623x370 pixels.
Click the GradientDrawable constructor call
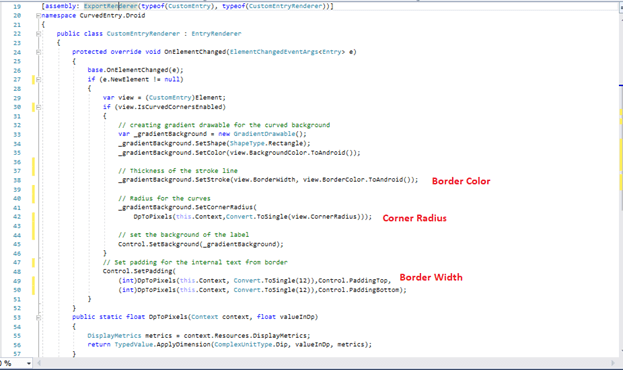[x=268, y=134]
